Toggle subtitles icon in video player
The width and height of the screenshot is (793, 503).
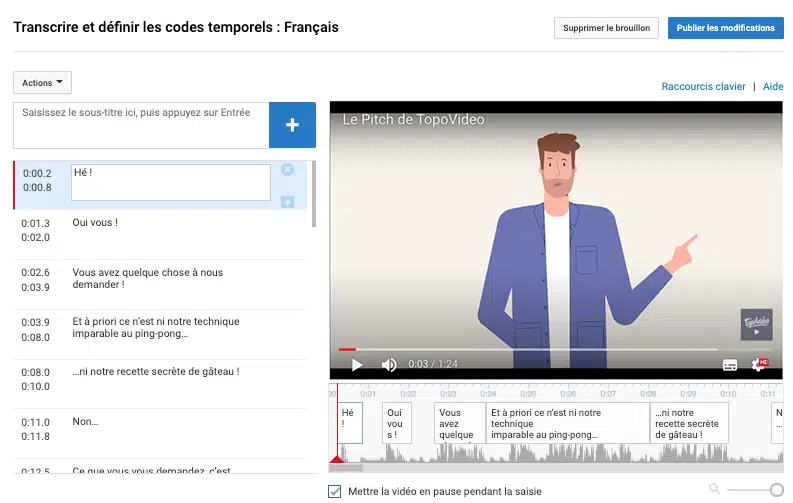tap(730, 365)
